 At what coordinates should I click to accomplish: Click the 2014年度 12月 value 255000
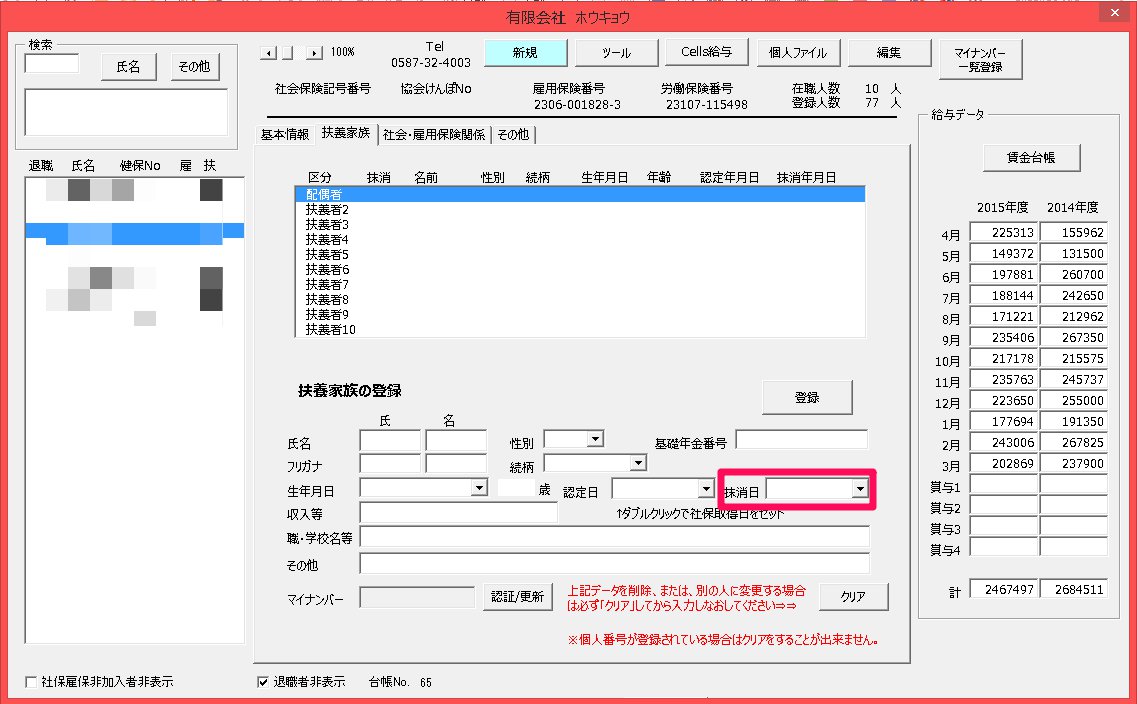tap(1074, 401)
